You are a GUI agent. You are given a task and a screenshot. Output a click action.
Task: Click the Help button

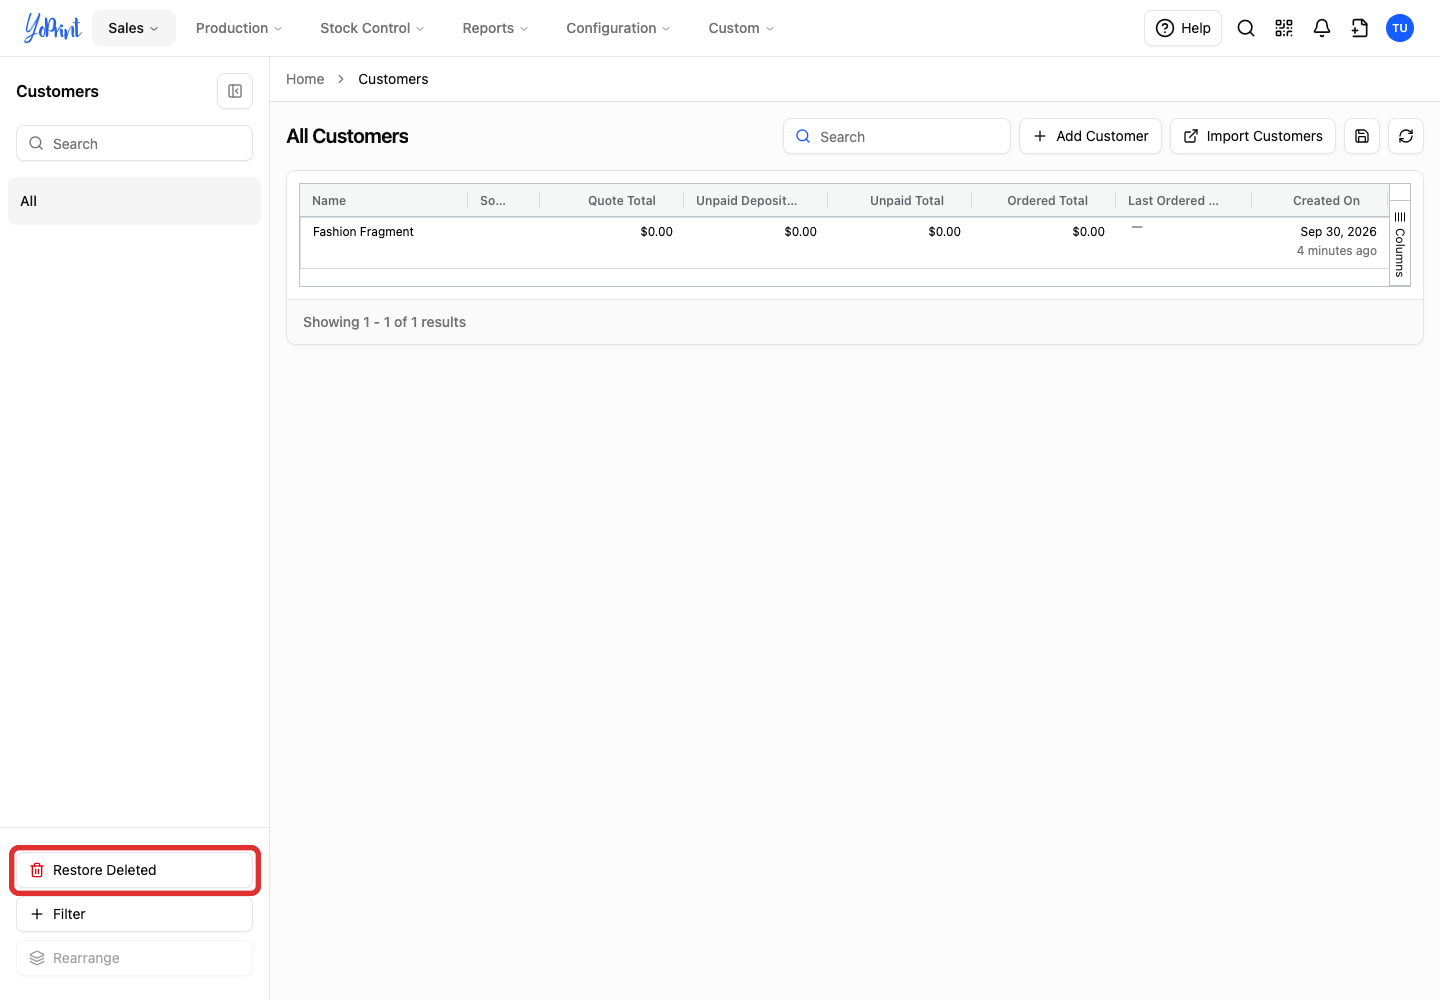tap(1183, 28)
